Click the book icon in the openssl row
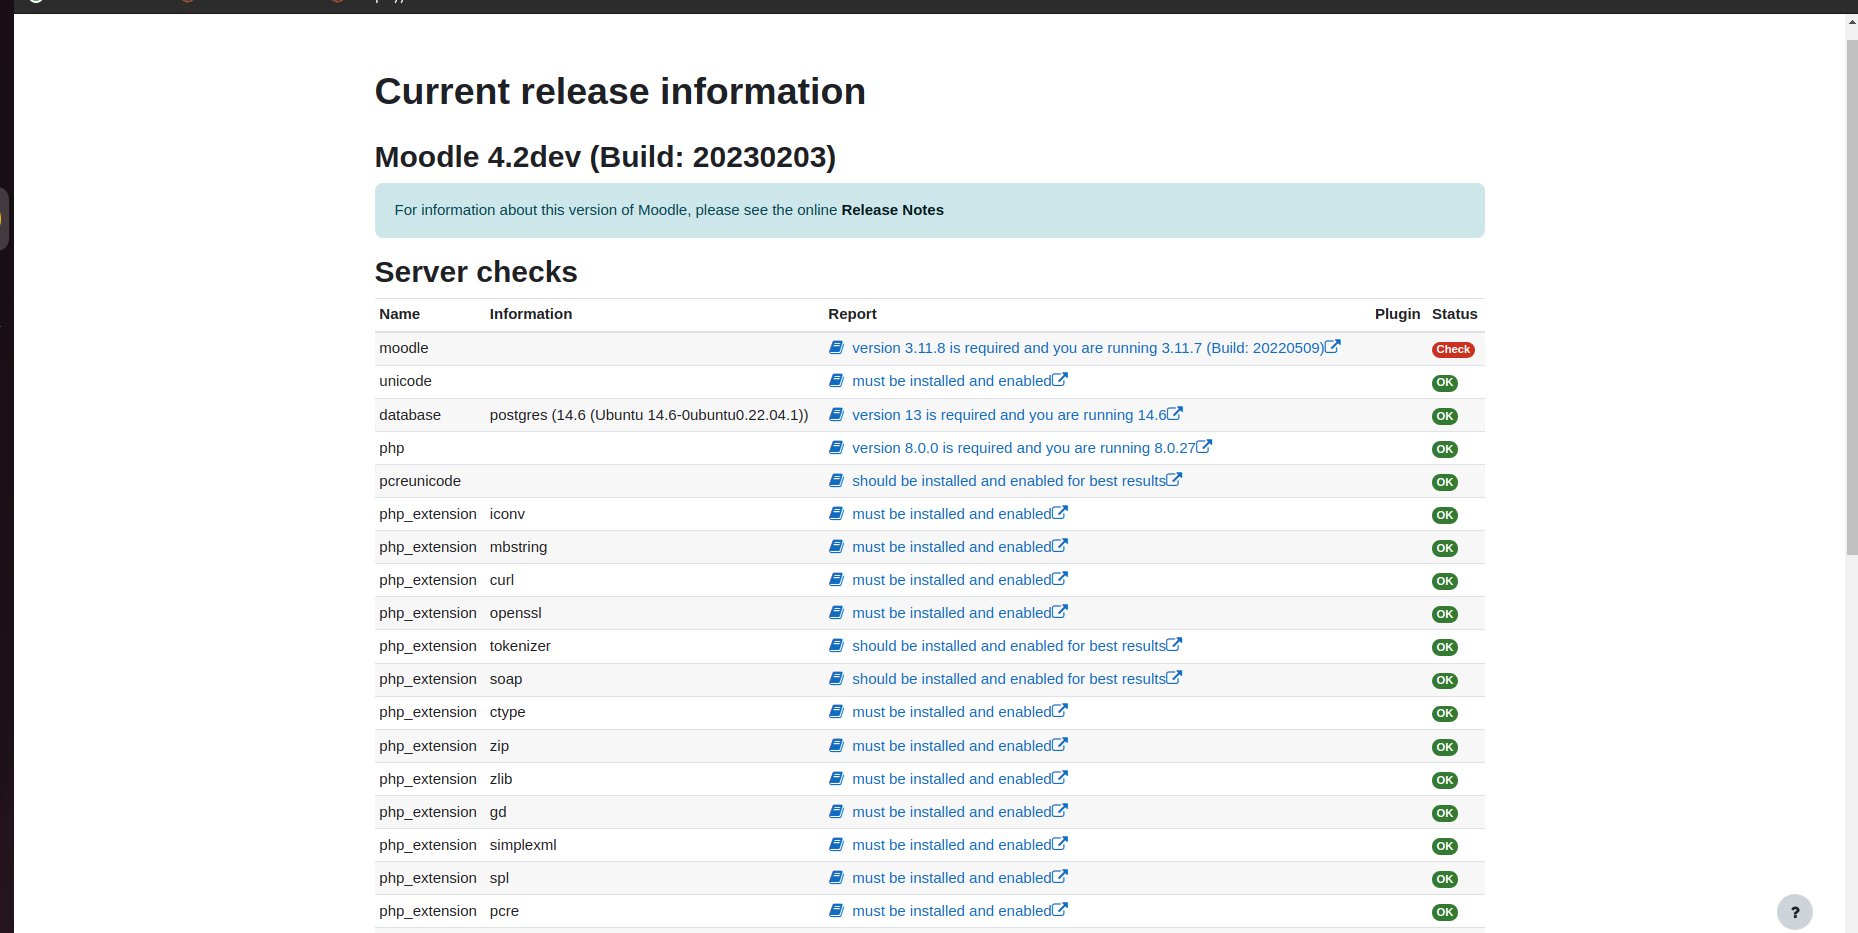 click(x=836, y=612)
